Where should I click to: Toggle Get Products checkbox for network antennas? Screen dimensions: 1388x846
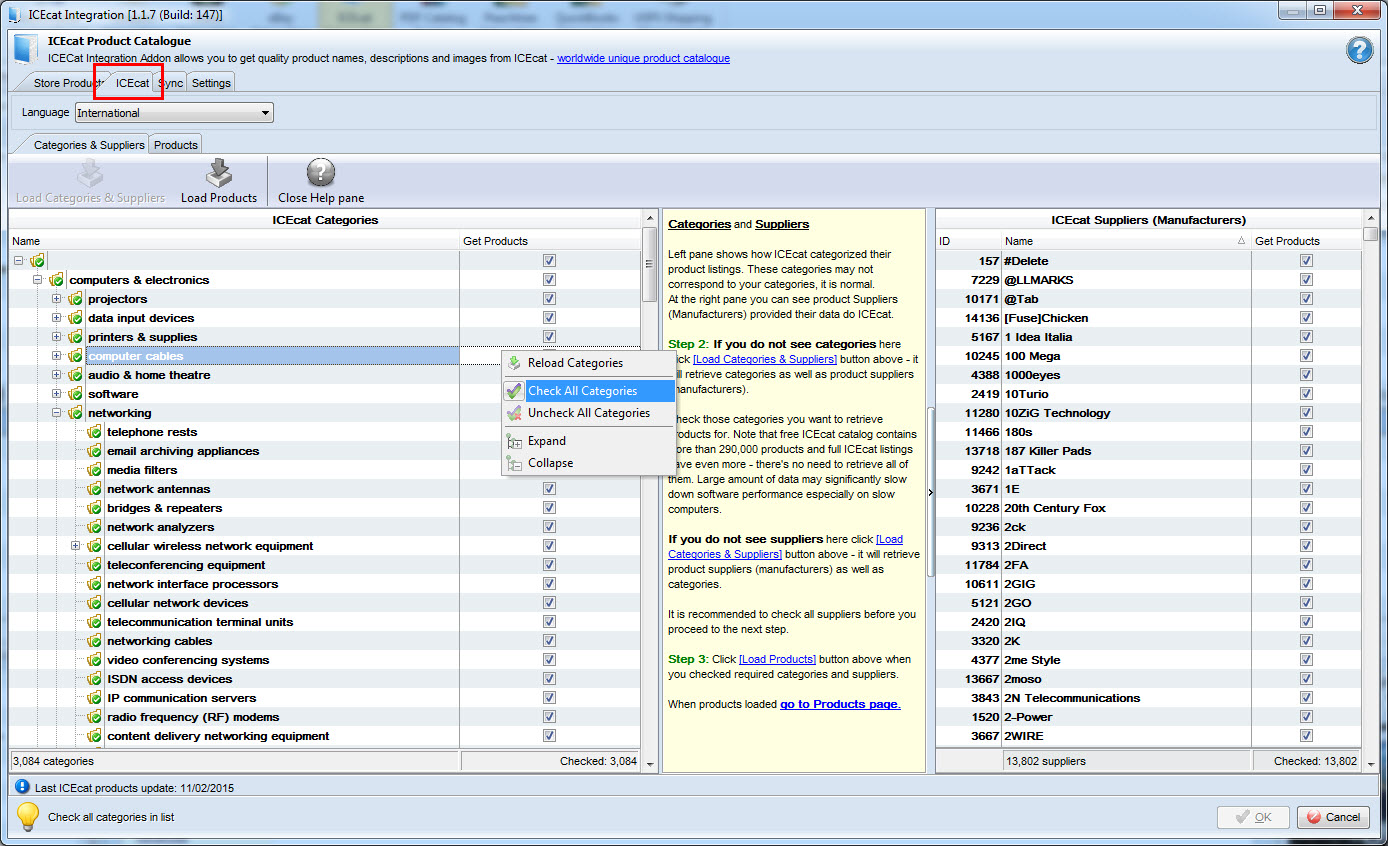pyautogui.click(x=549, y=489)
